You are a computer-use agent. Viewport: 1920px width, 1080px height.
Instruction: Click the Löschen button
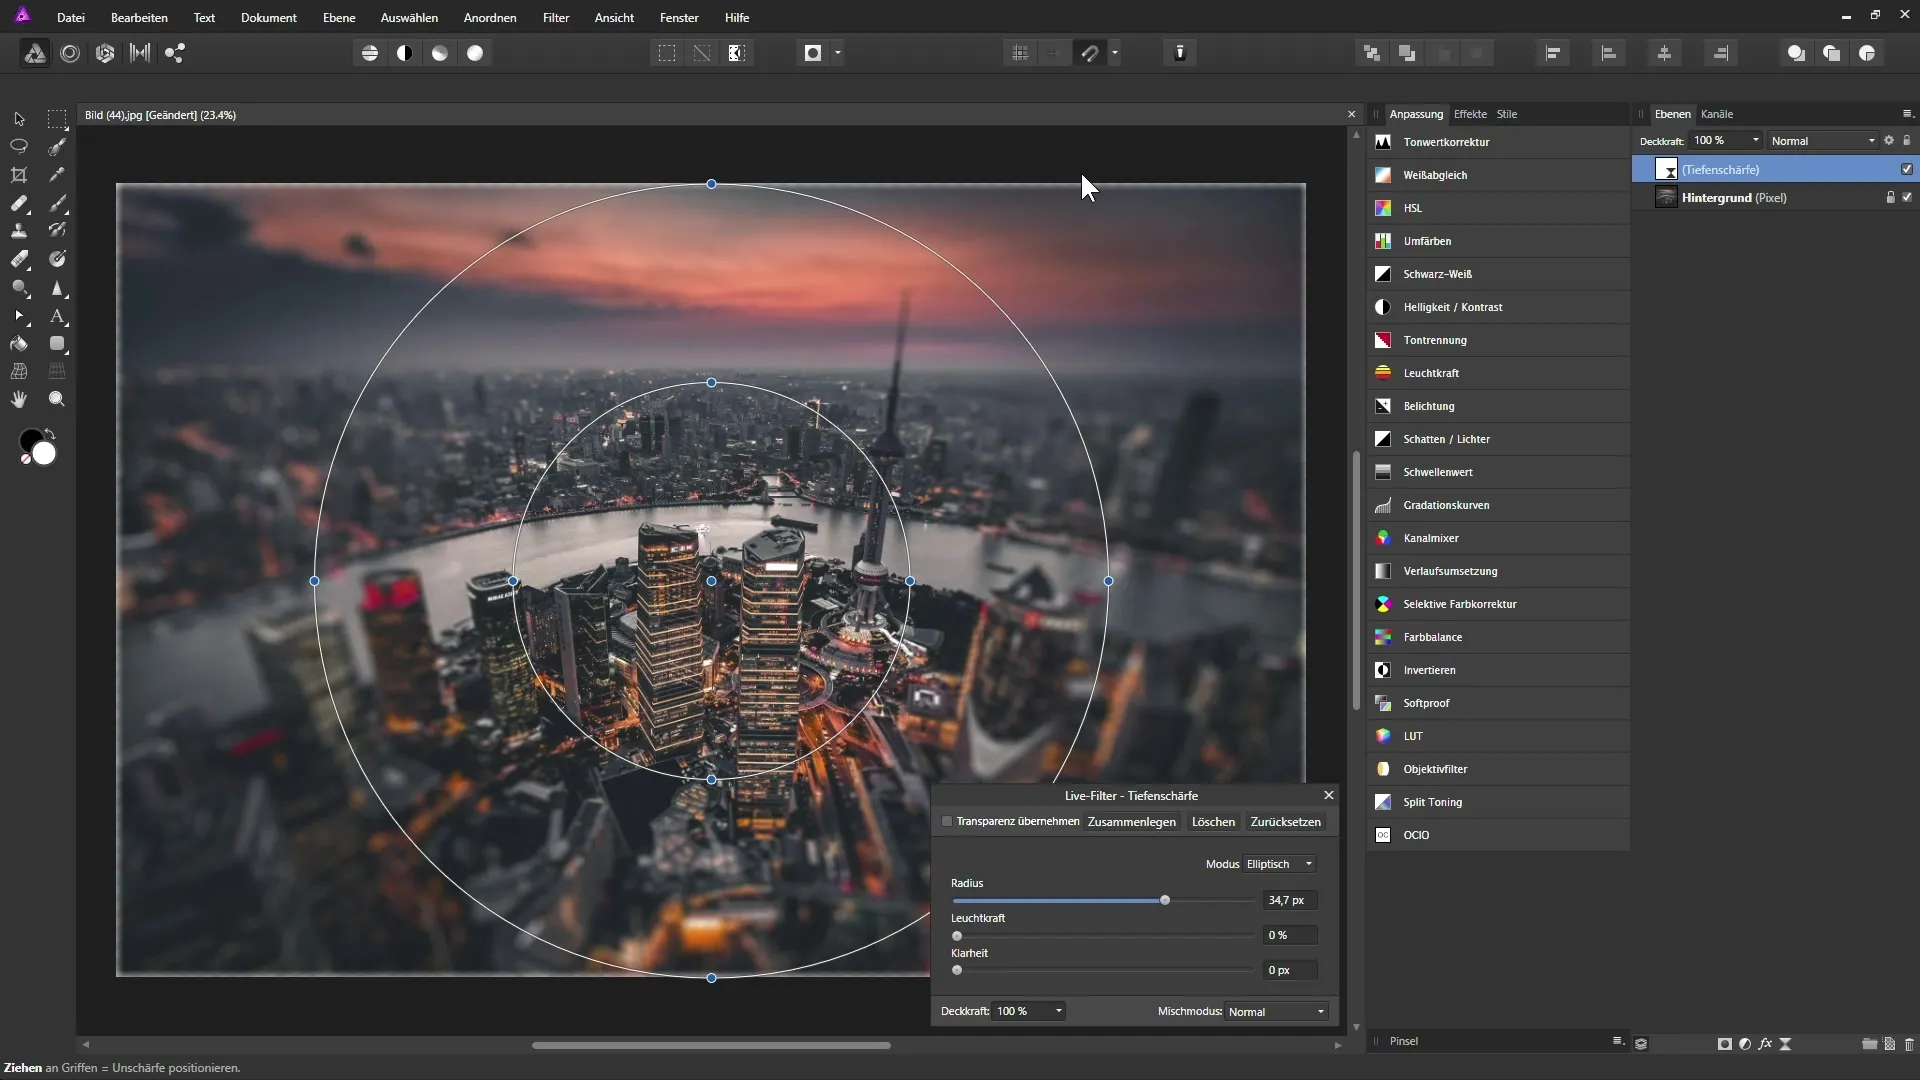point(1213,822)
